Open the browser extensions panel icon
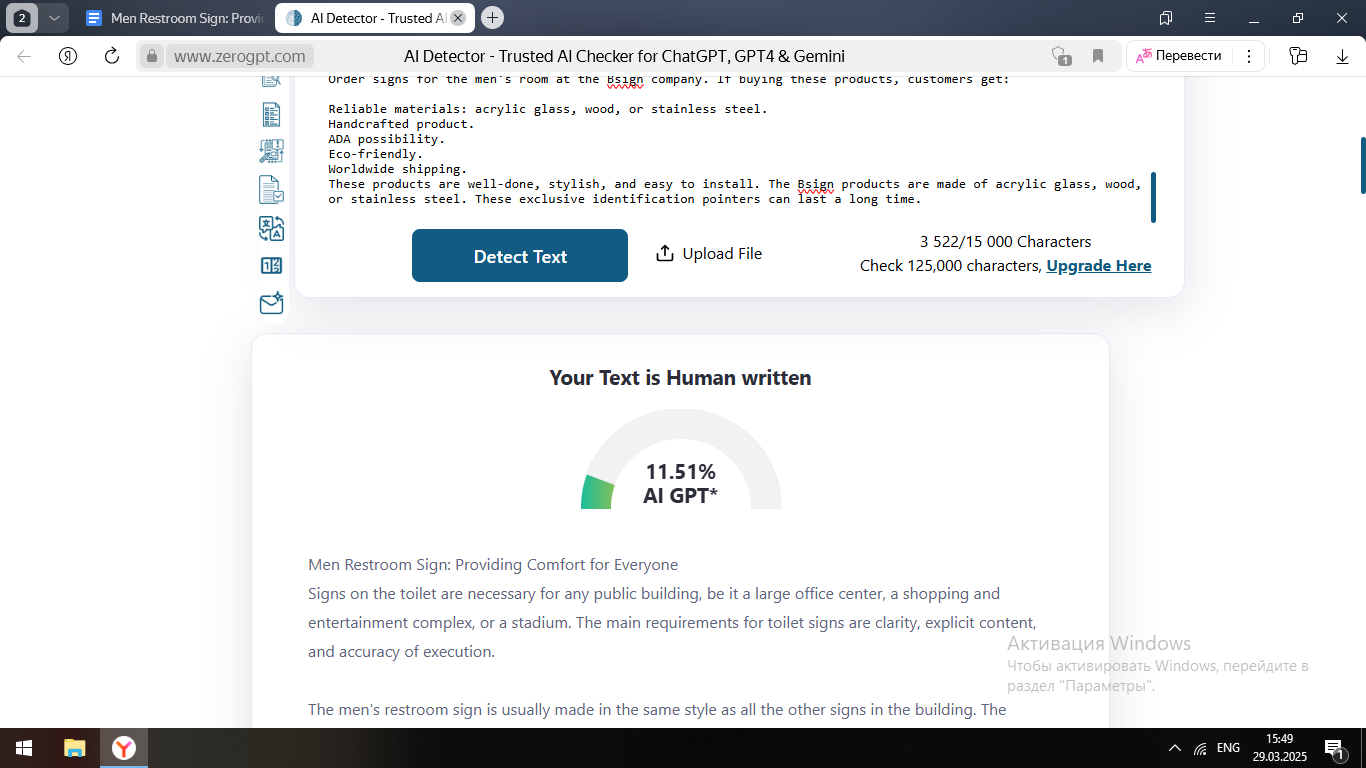1366x768 pixels. 1298,56
